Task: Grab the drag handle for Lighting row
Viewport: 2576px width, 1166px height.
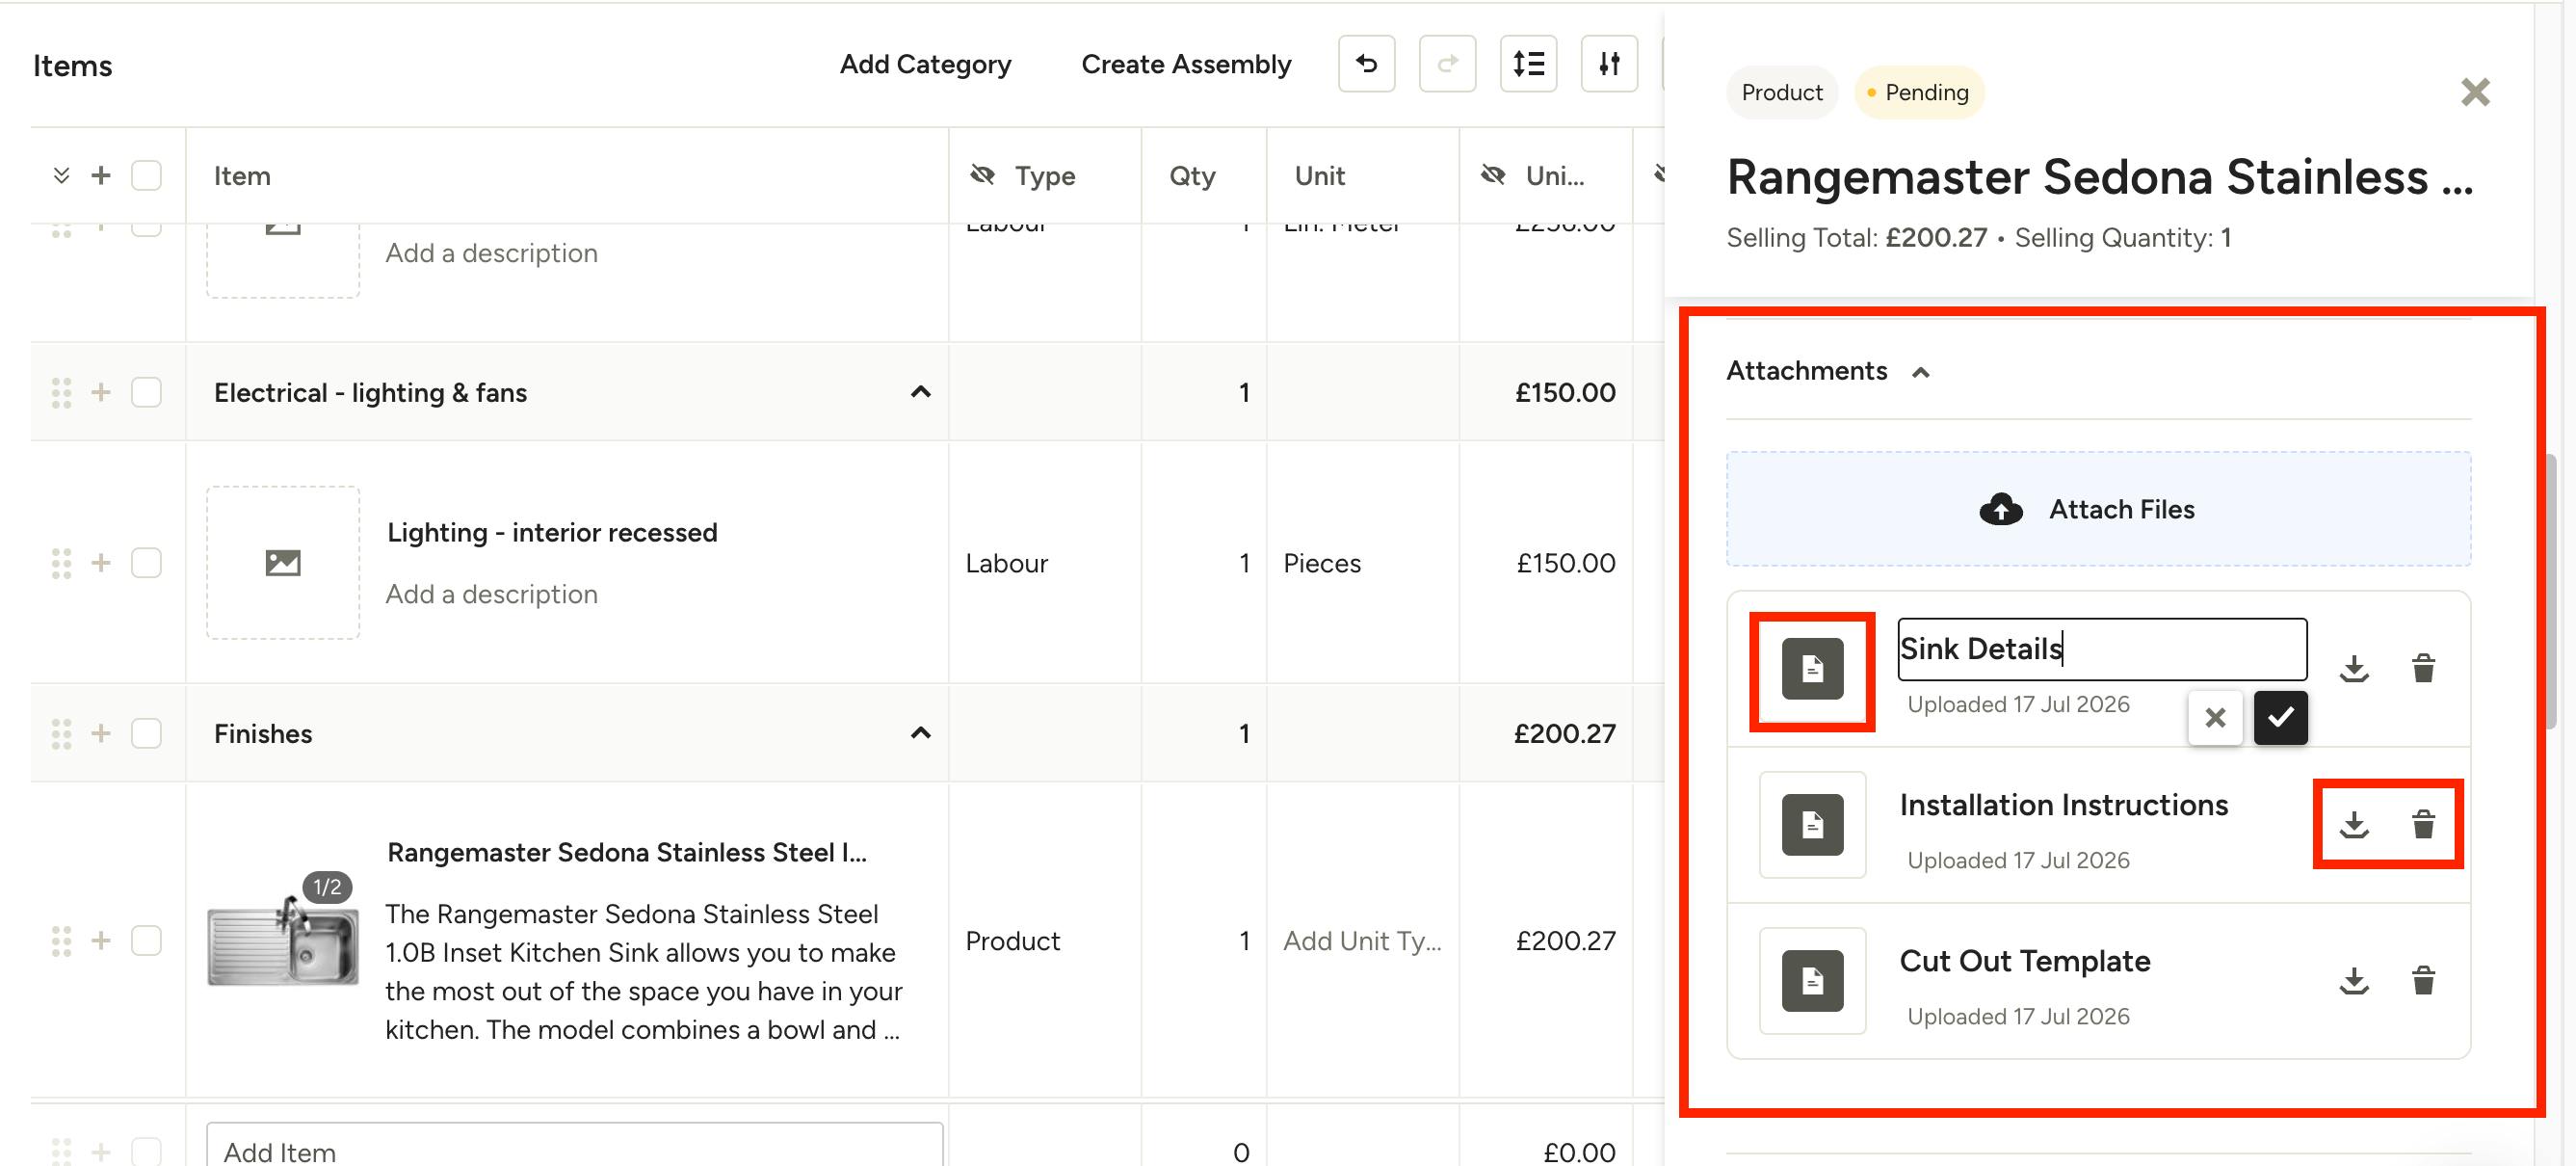Action: pos(61,563)
